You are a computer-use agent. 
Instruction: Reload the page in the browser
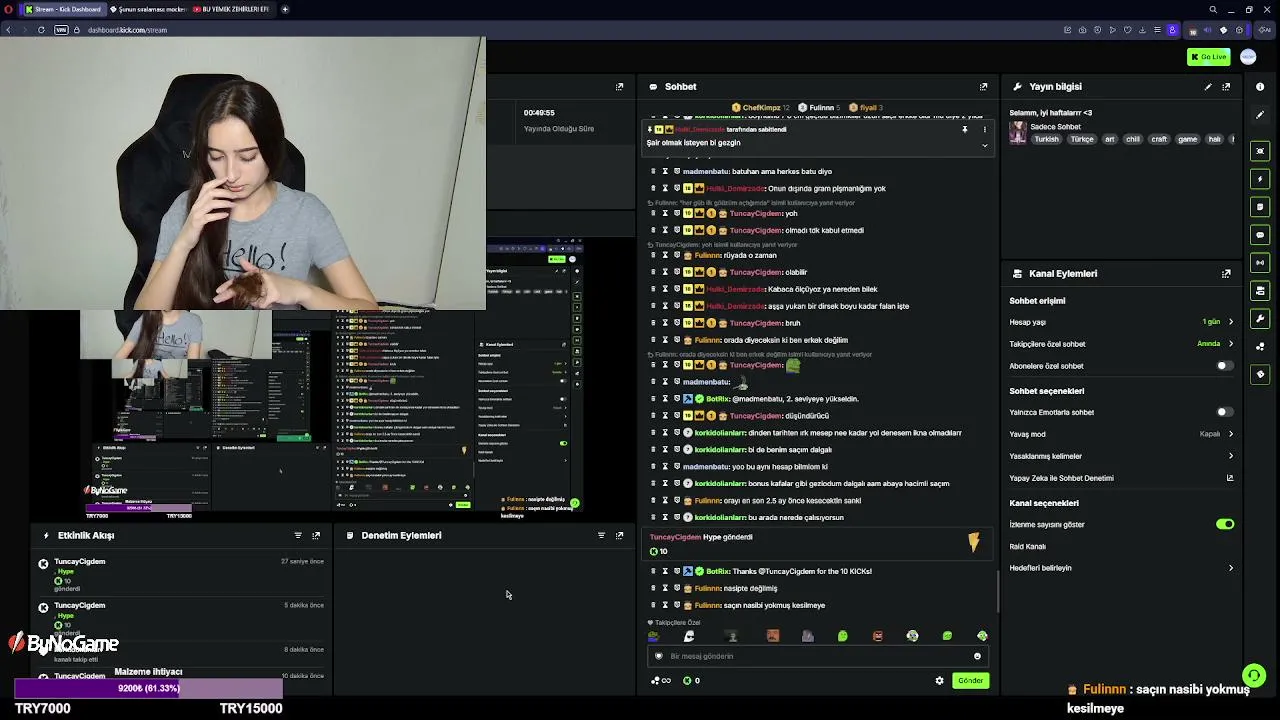click(41, 30)
